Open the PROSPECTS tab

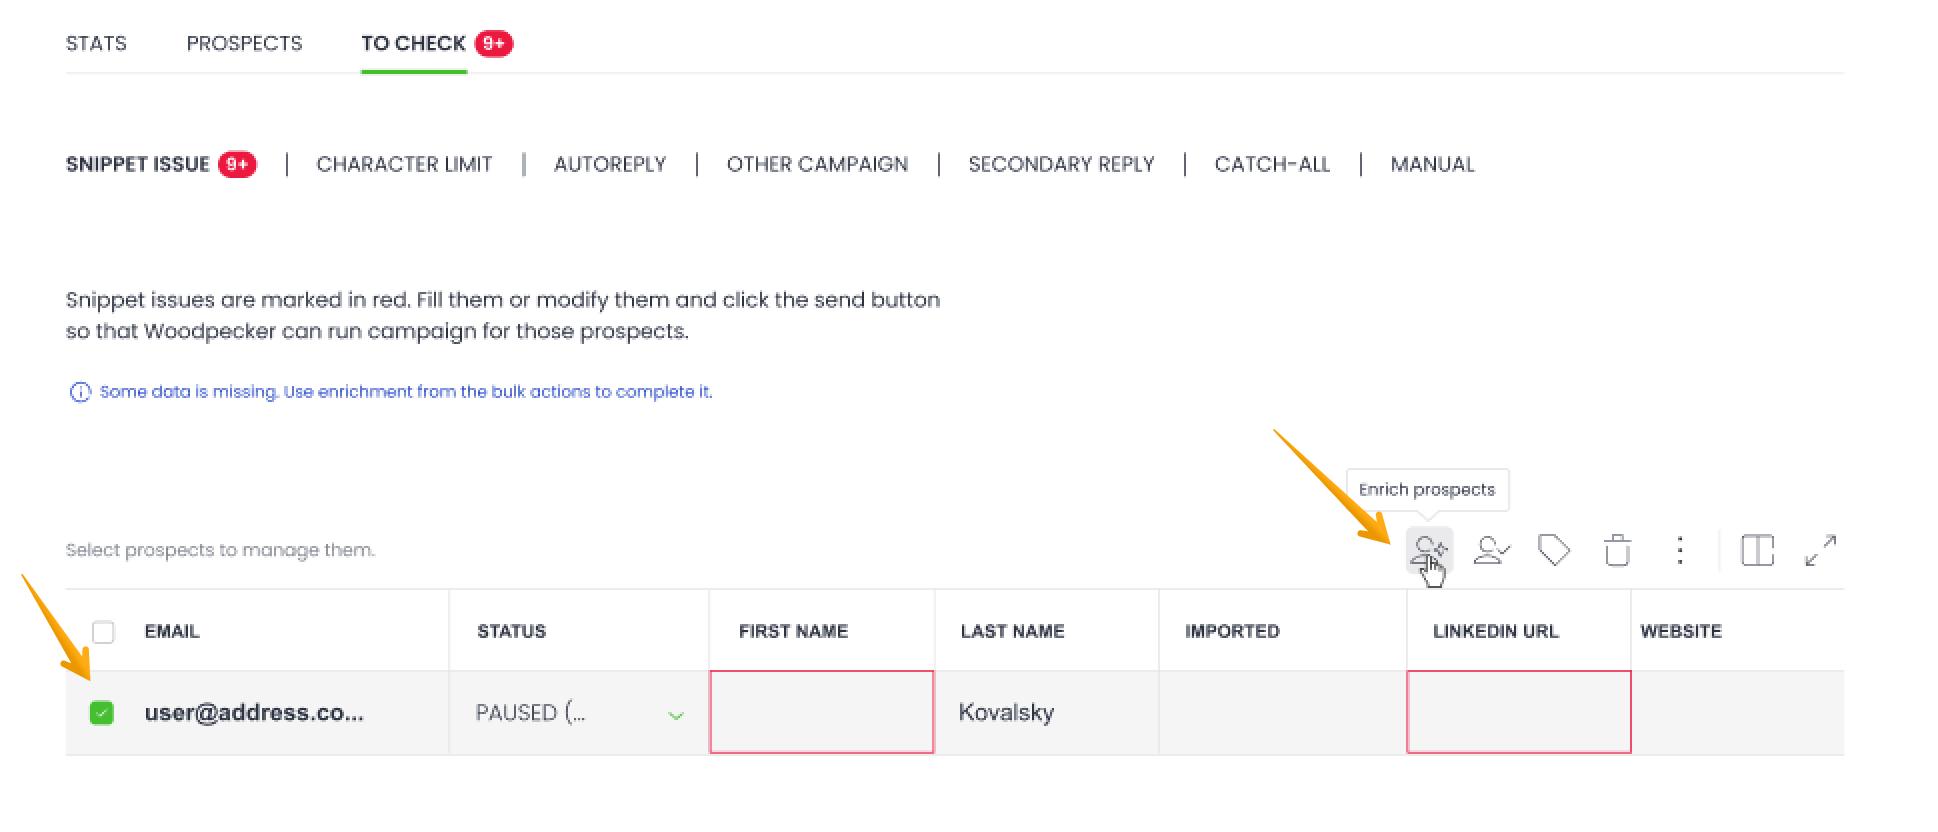coord(244,44)
